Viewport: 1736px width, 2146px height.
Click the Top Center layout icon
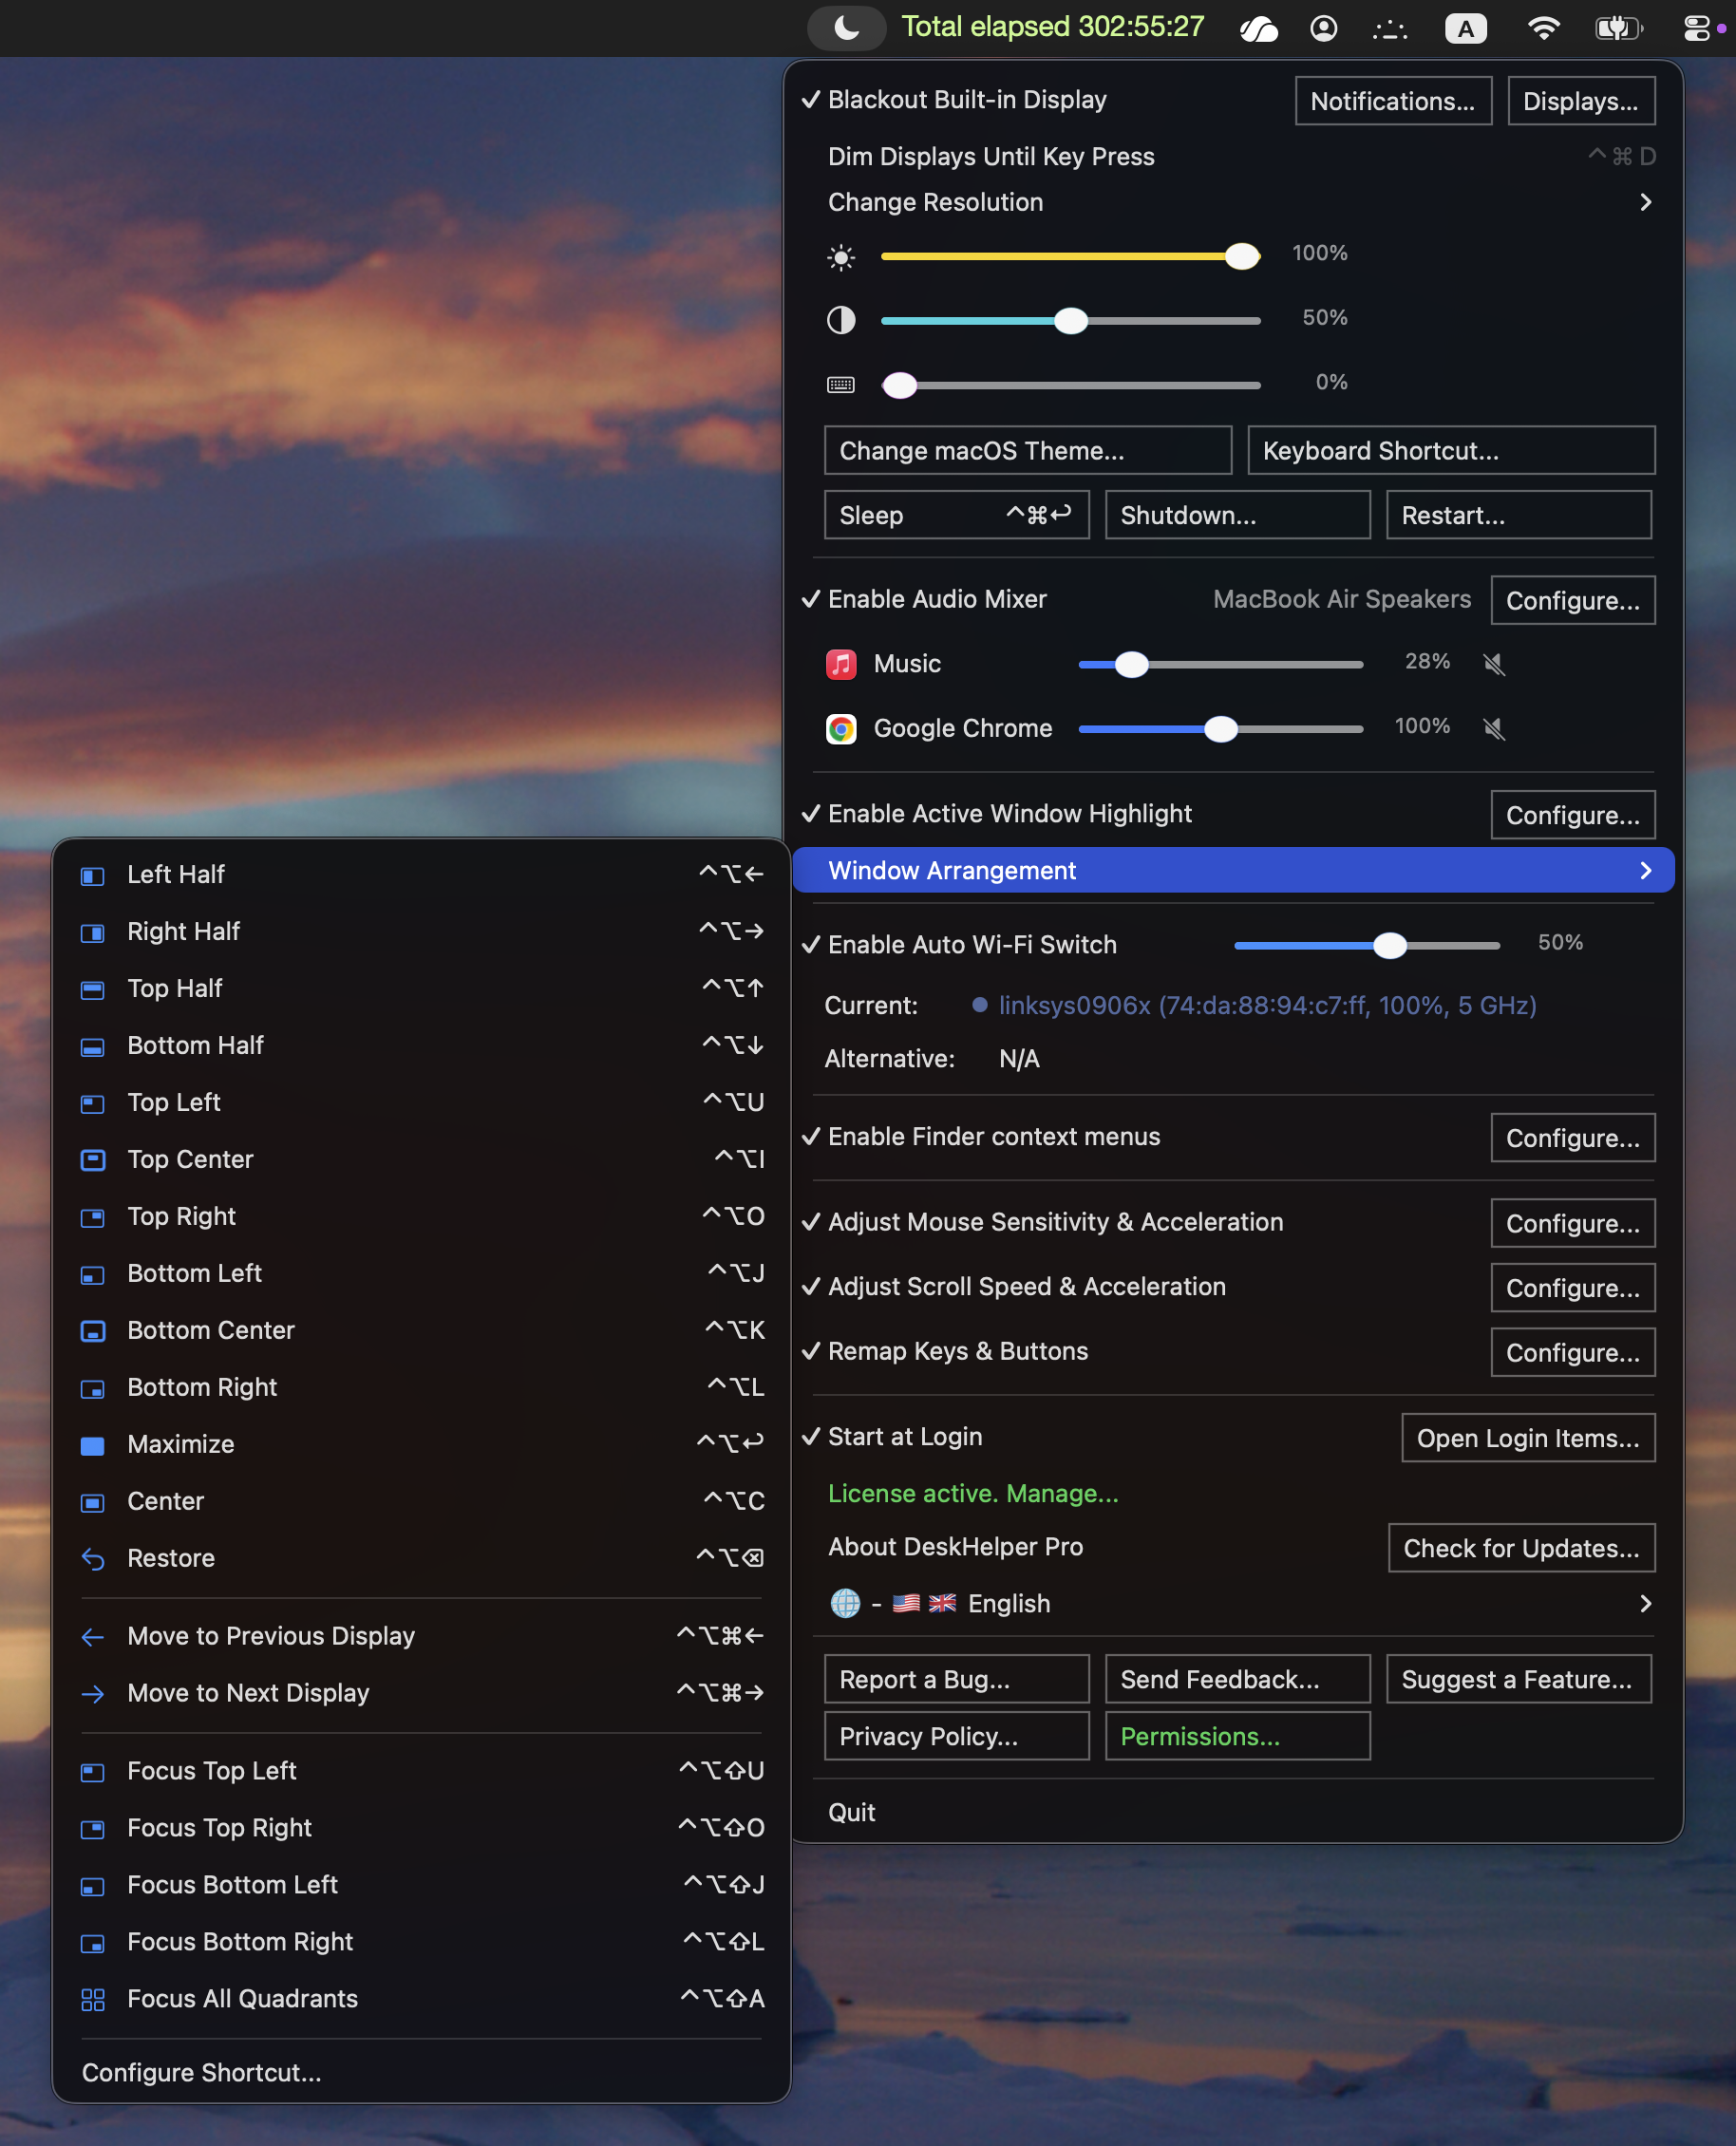click(92, 1161)
